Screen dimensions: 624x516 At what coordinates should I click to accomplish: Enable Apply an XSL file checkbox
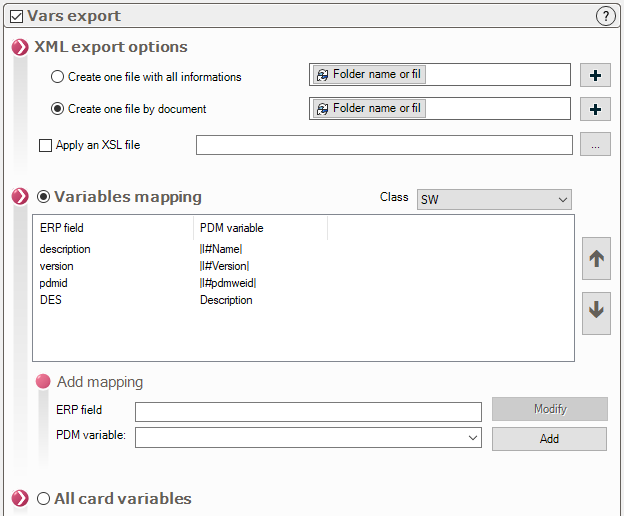pyautogui.click(x=45, y=145)
